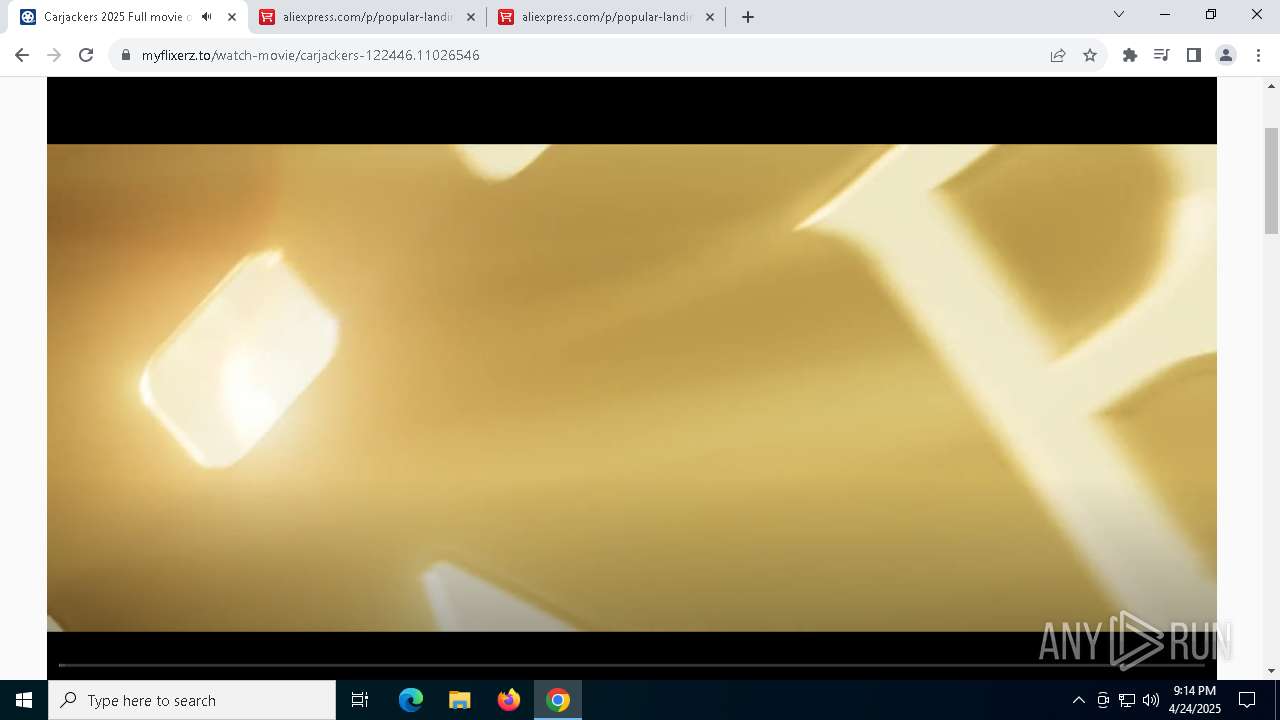Open the clock showing 9:14 PM
1280x720 pixels.
[1195, 700]
